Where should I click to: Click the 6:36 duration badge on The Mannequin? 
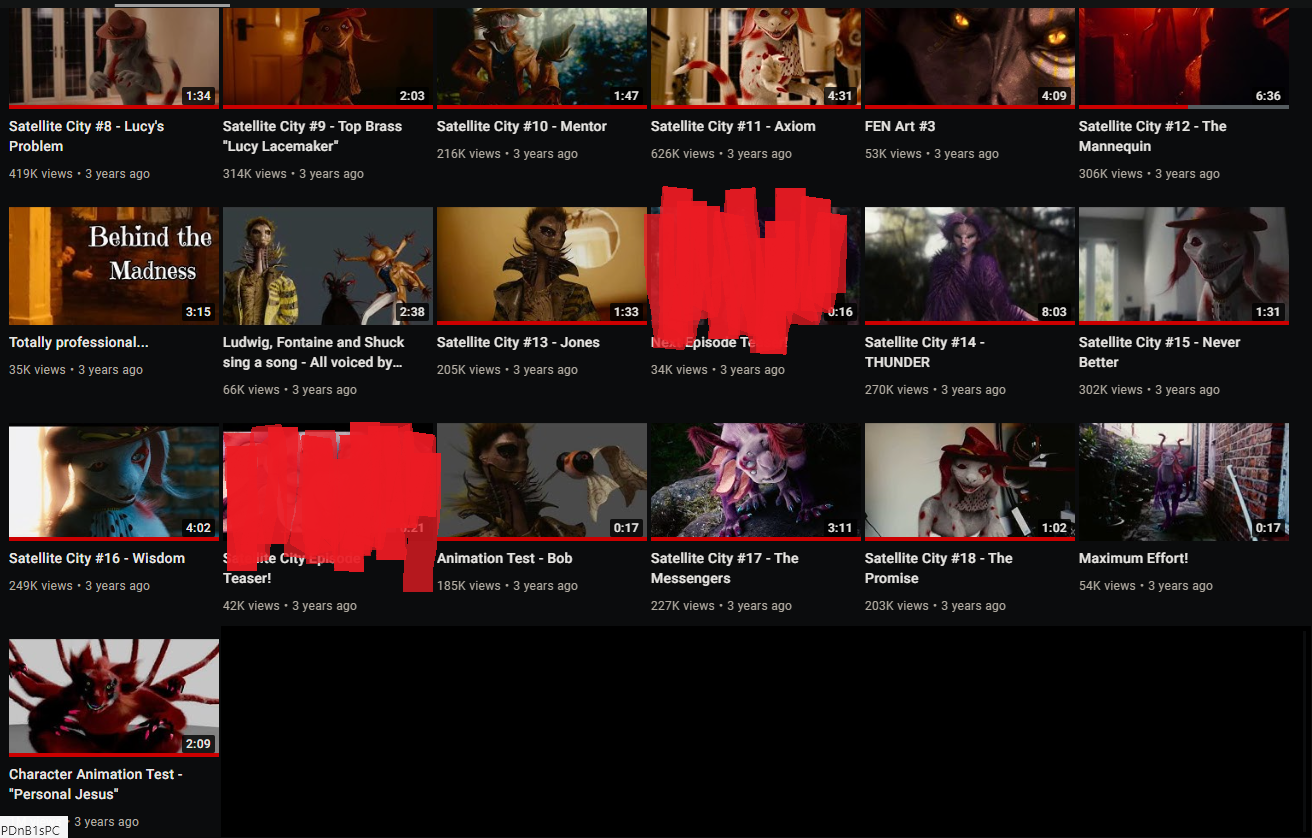coord(1268,96)
